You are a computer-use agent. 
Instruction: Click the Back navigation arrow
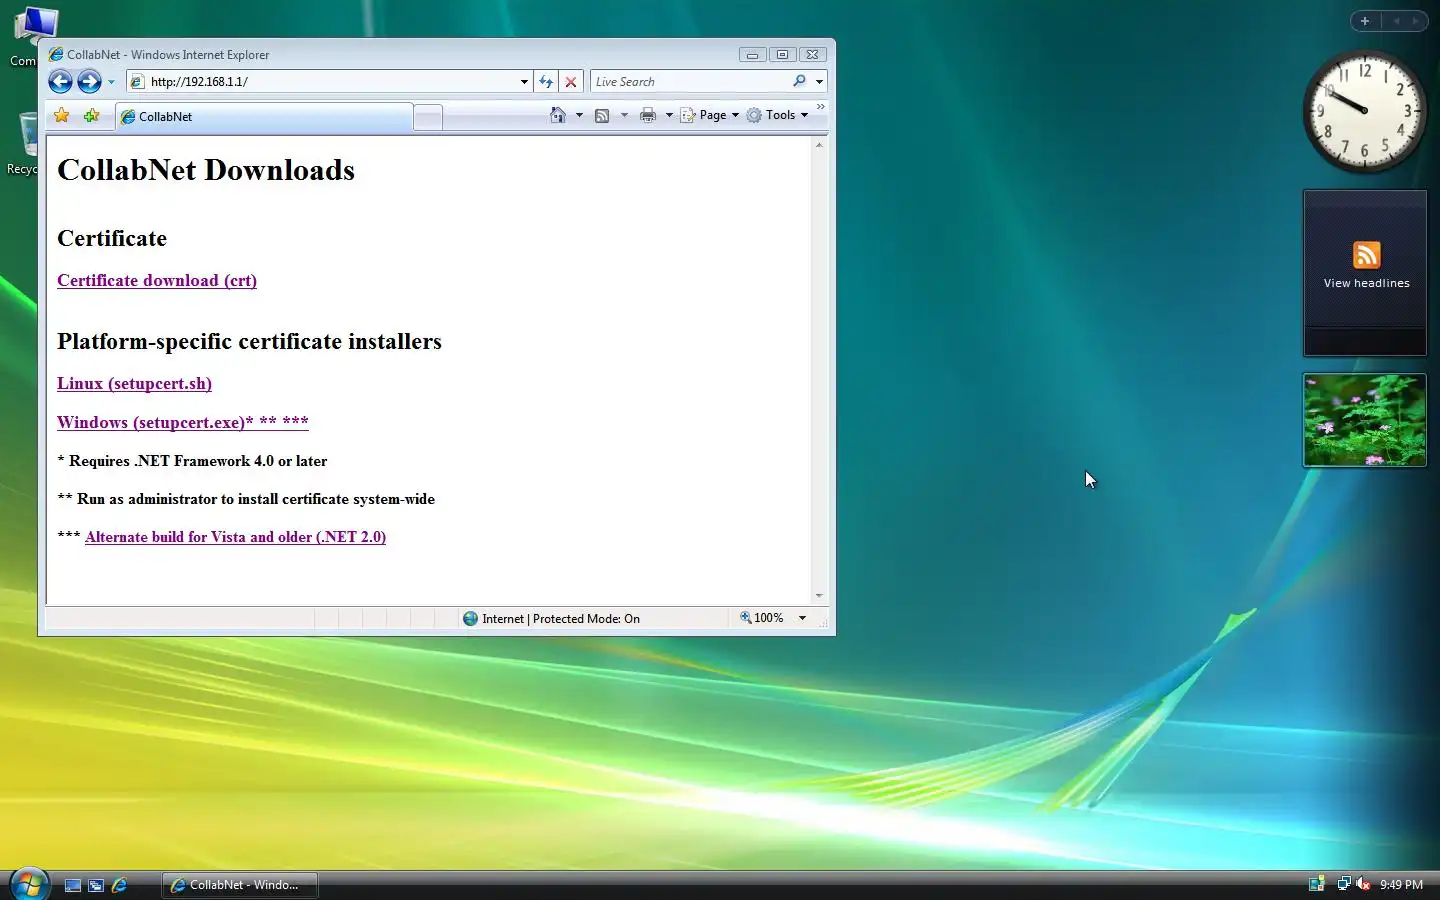click(60, 82)
